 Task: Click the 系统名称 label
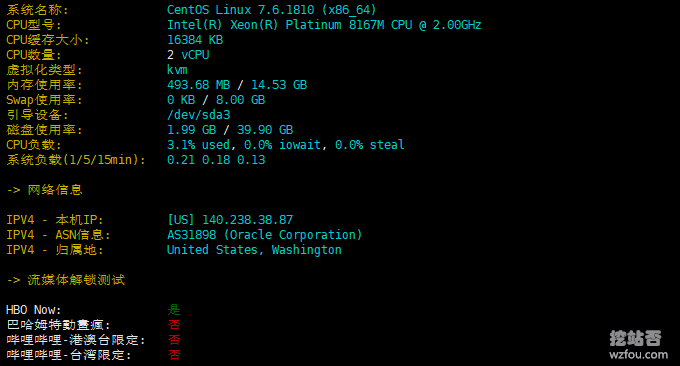point(37,10)
